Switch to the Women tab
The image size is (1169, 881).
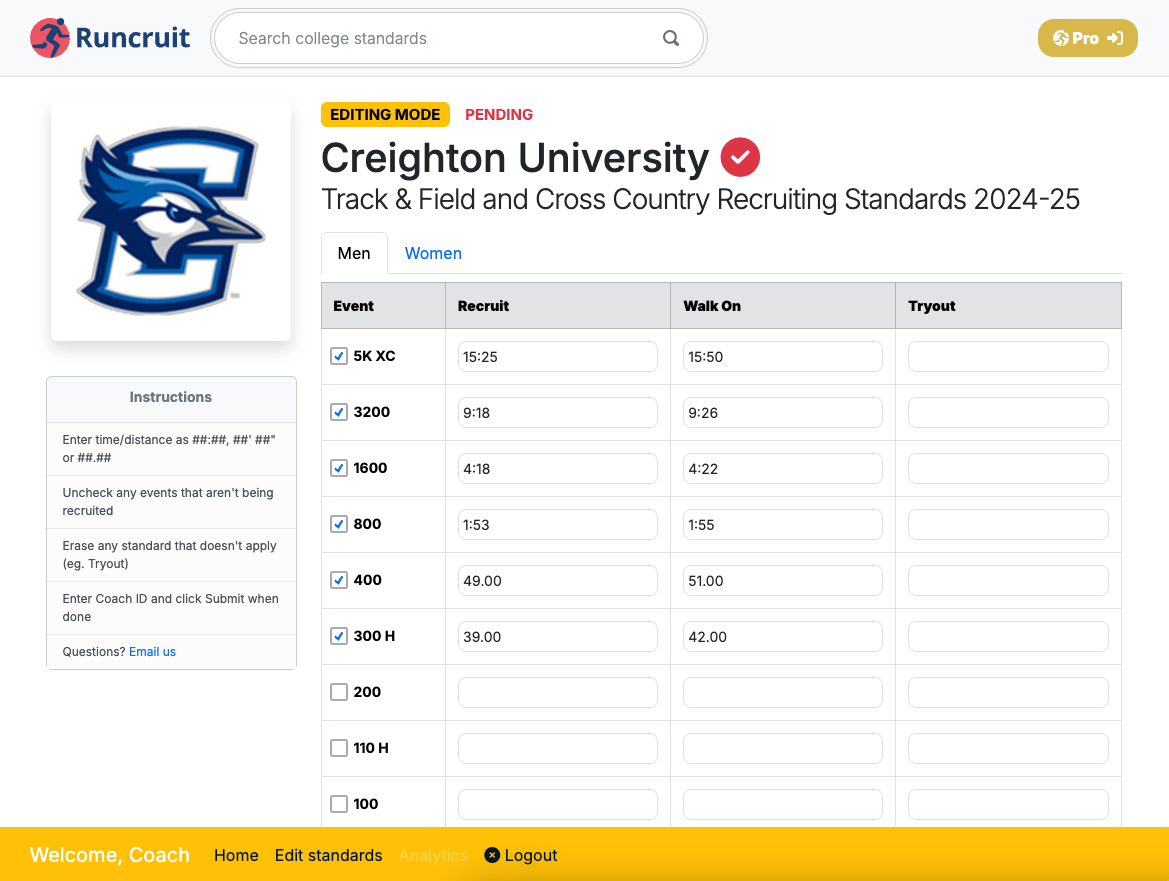[x=433, y=253]
